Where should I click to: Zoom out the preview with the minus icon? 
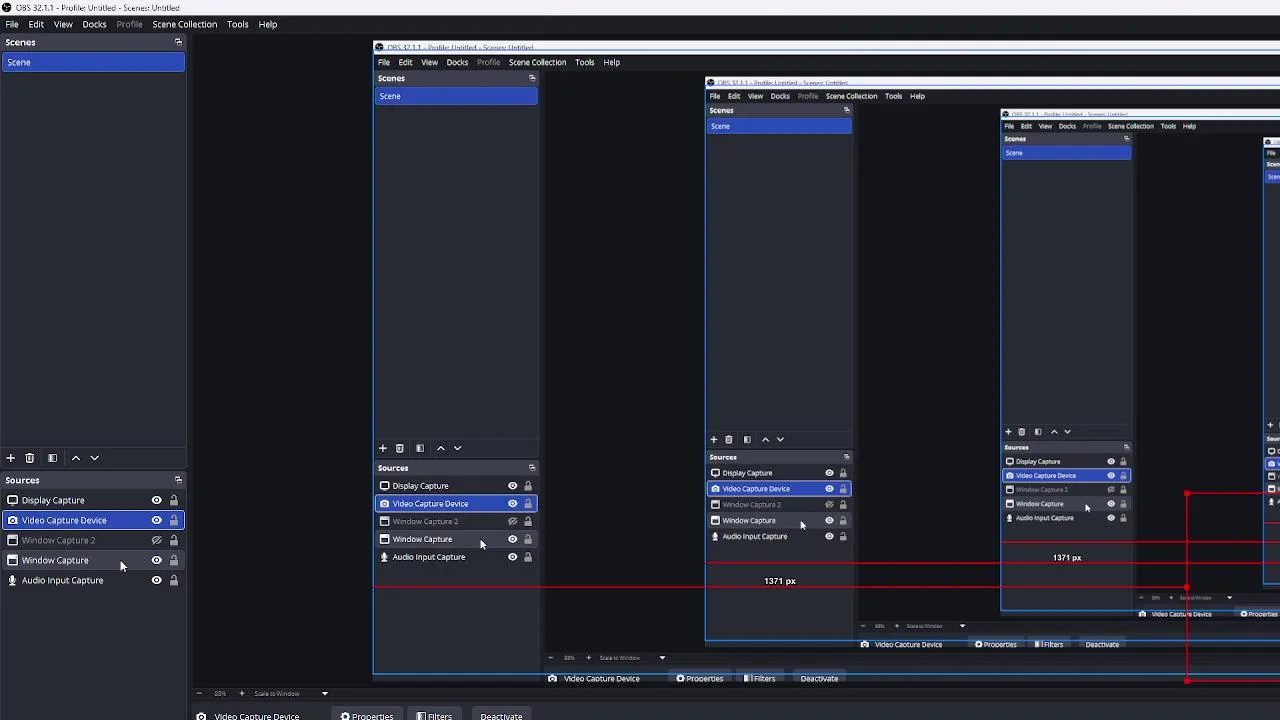tap(199, 693)
